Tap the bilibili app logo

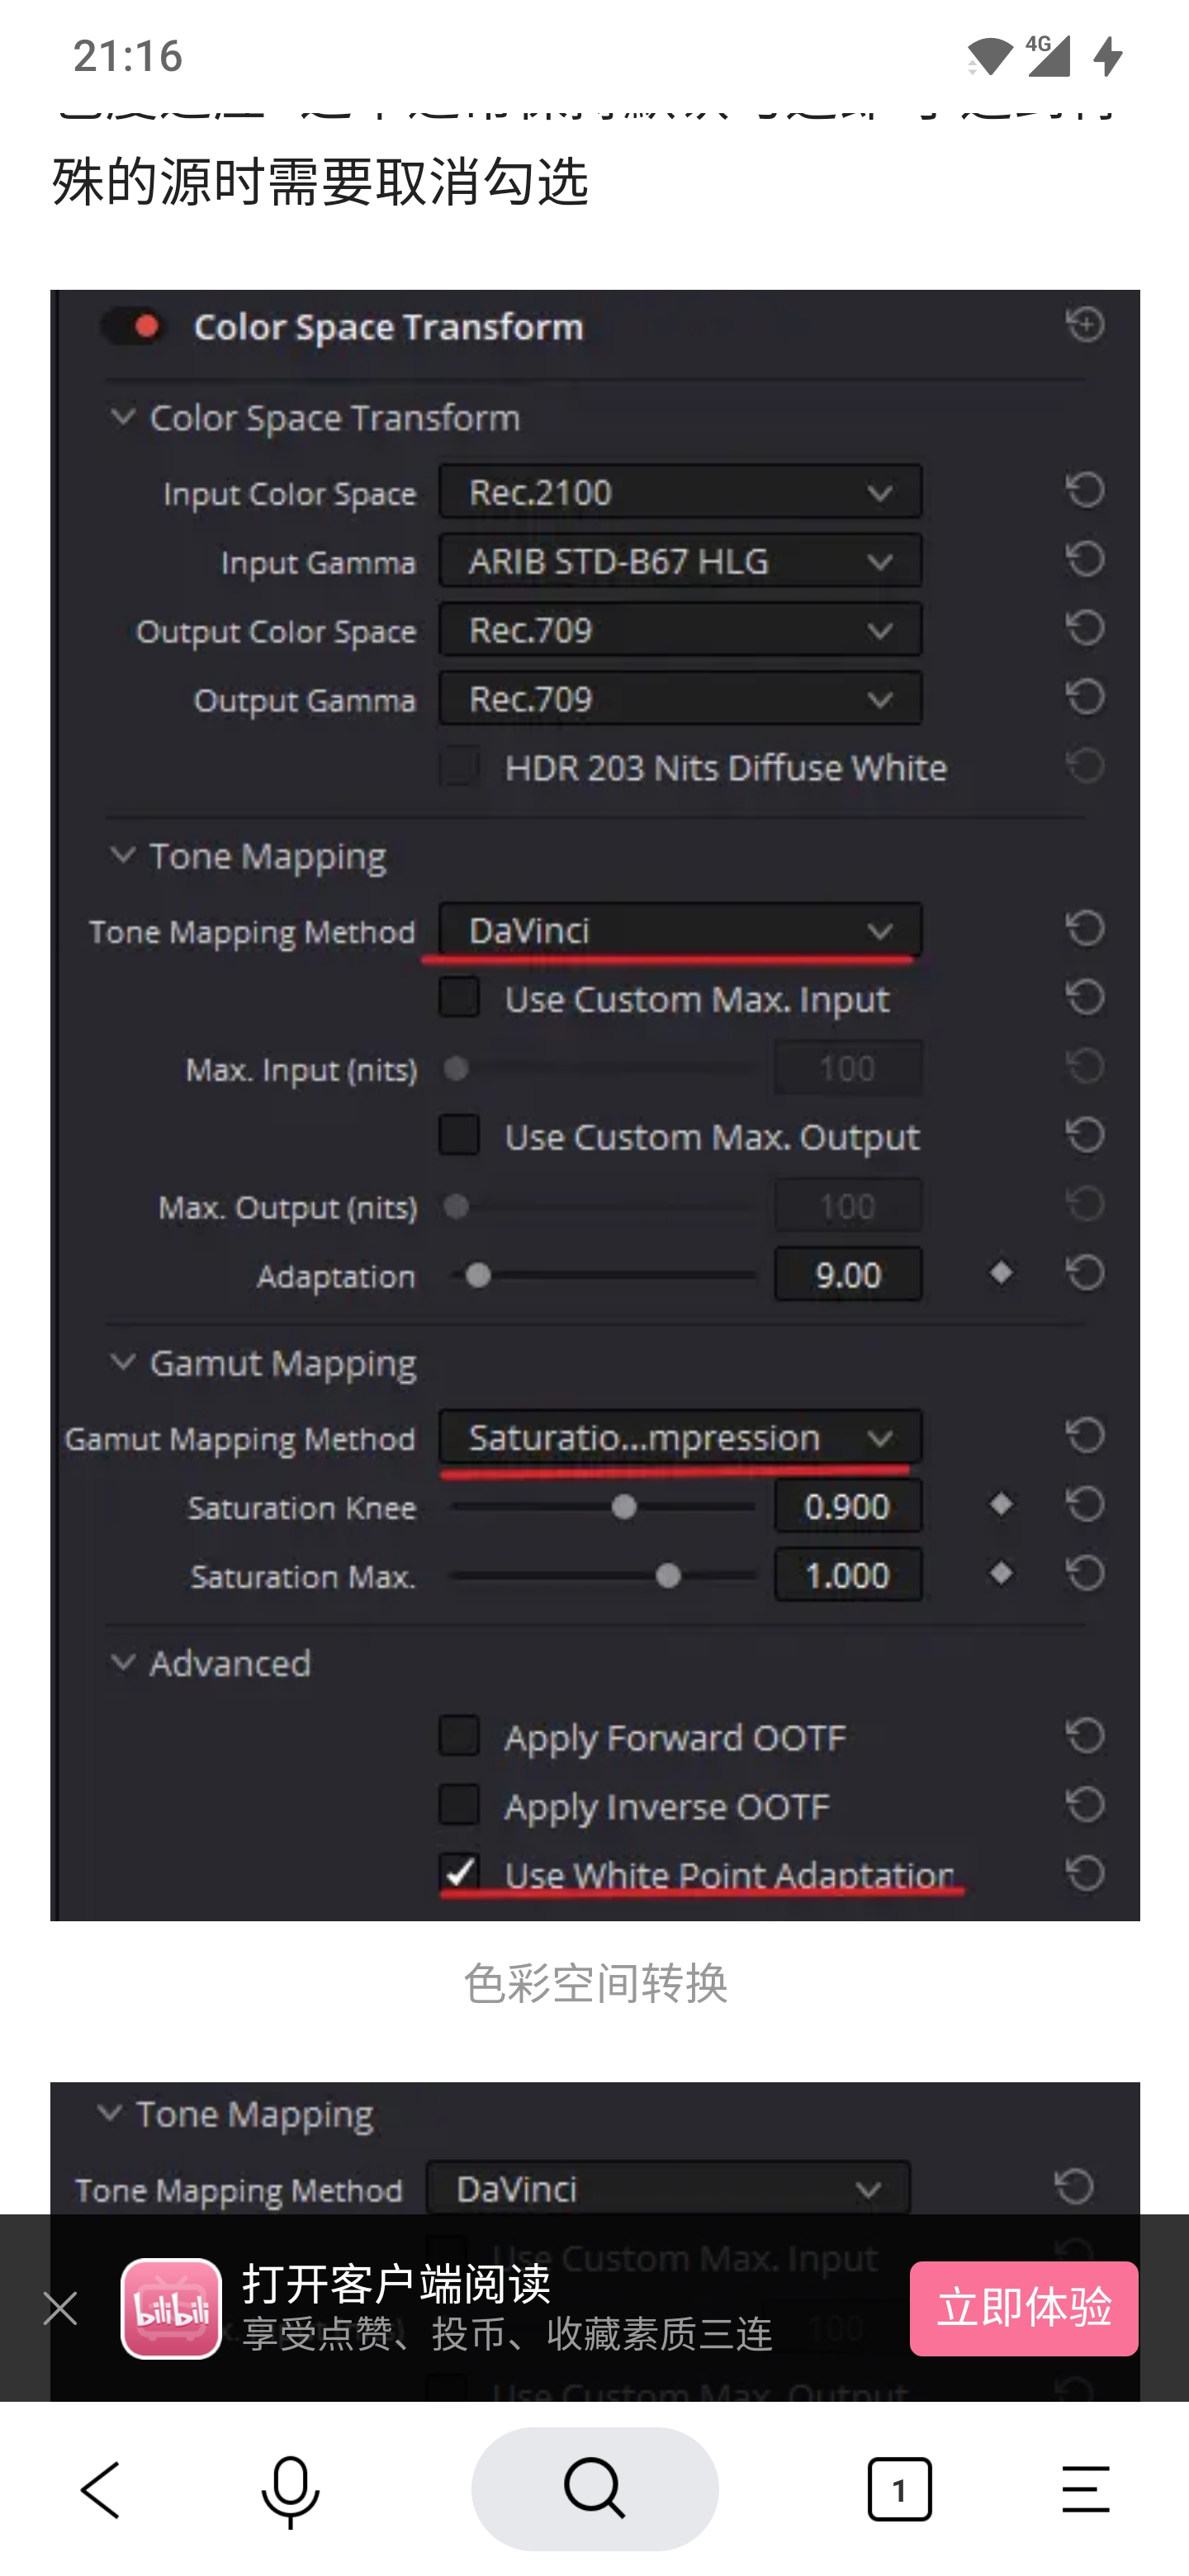pyautogui.click(x=171, y=2308)
